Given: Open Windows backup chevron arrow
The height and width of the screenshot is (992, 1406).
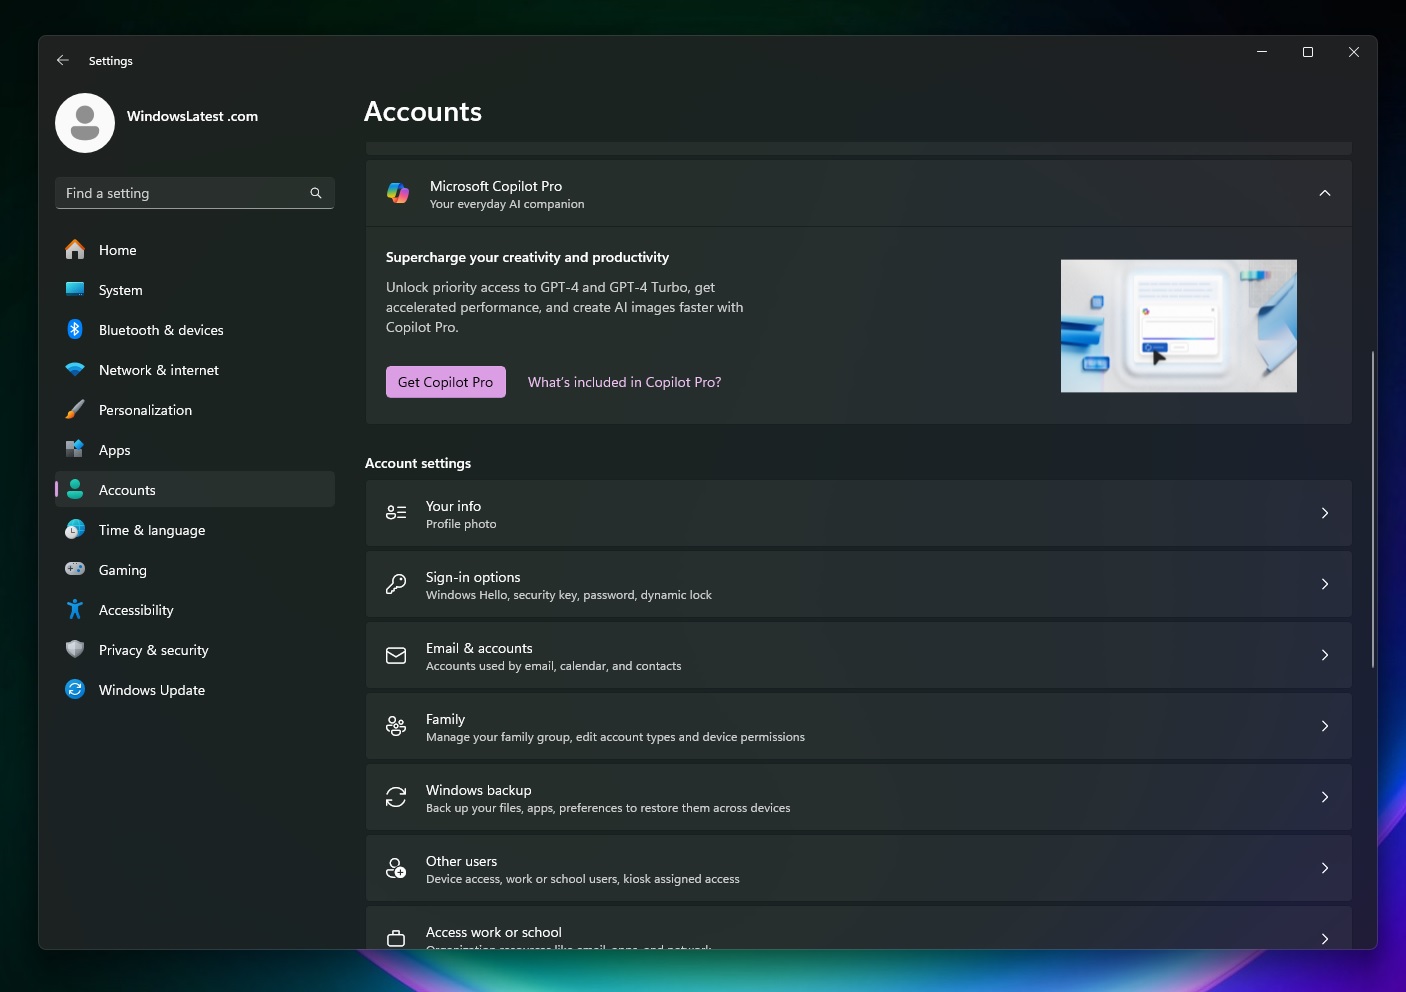Looking at the screenshot, I should coord(1325,797).
